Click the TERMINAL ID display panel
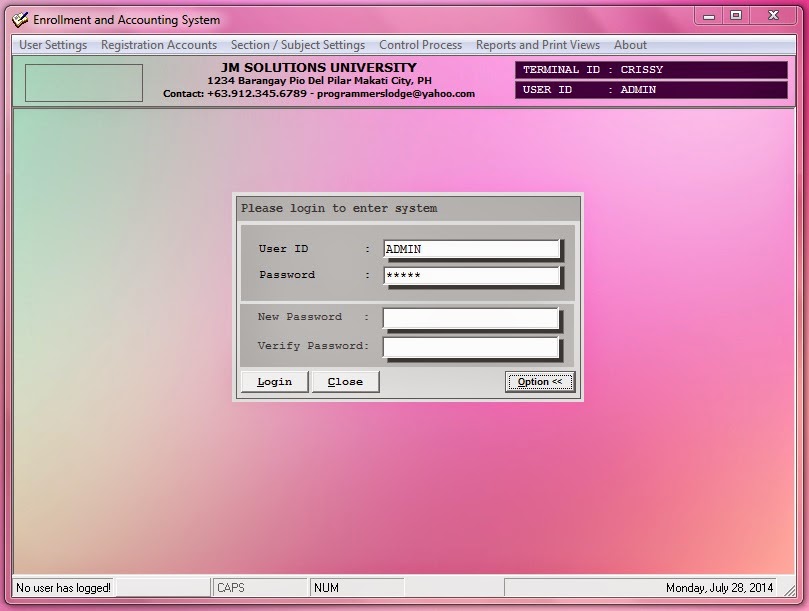 651,70
